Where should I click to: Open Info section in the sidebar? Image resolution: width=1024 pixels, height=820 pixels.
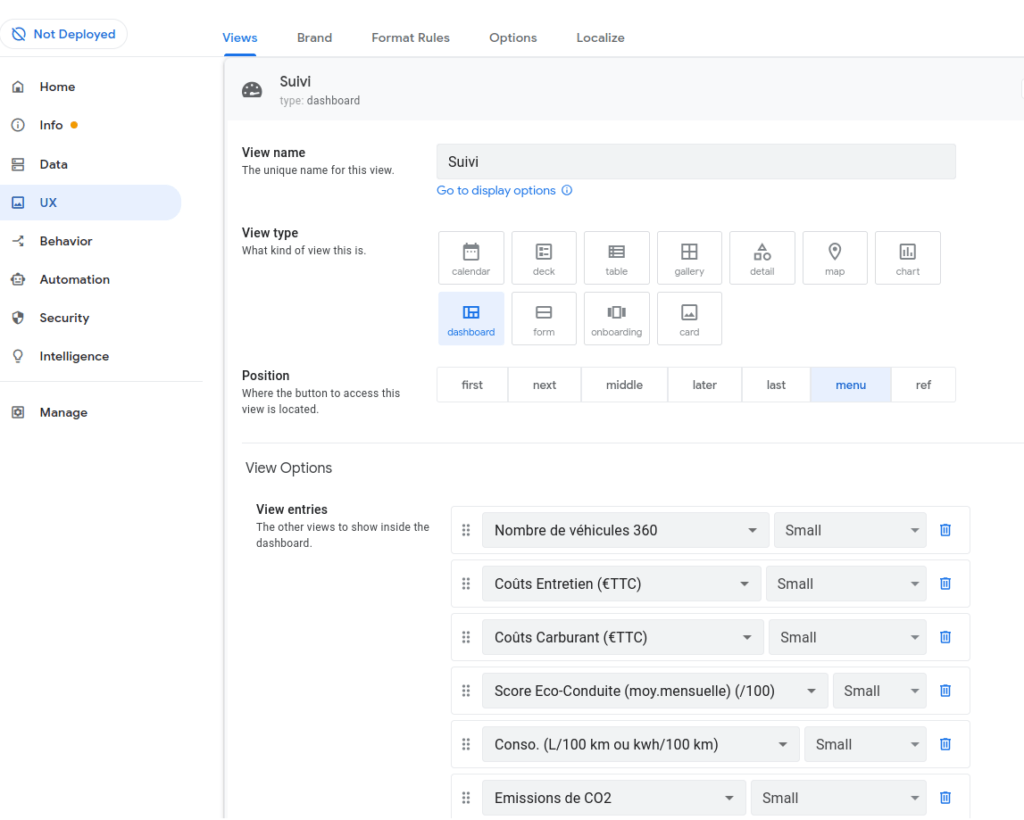pyautogui.click(x=90, y=125)
